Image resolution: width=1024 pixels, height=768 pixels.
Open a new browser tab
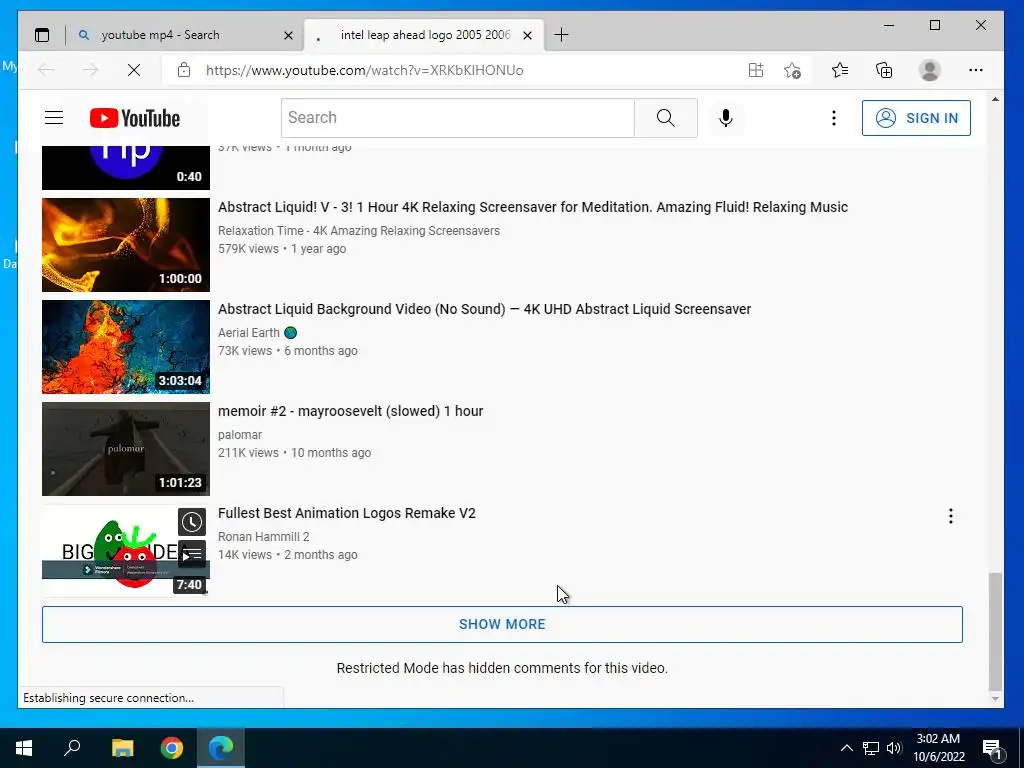561,35
